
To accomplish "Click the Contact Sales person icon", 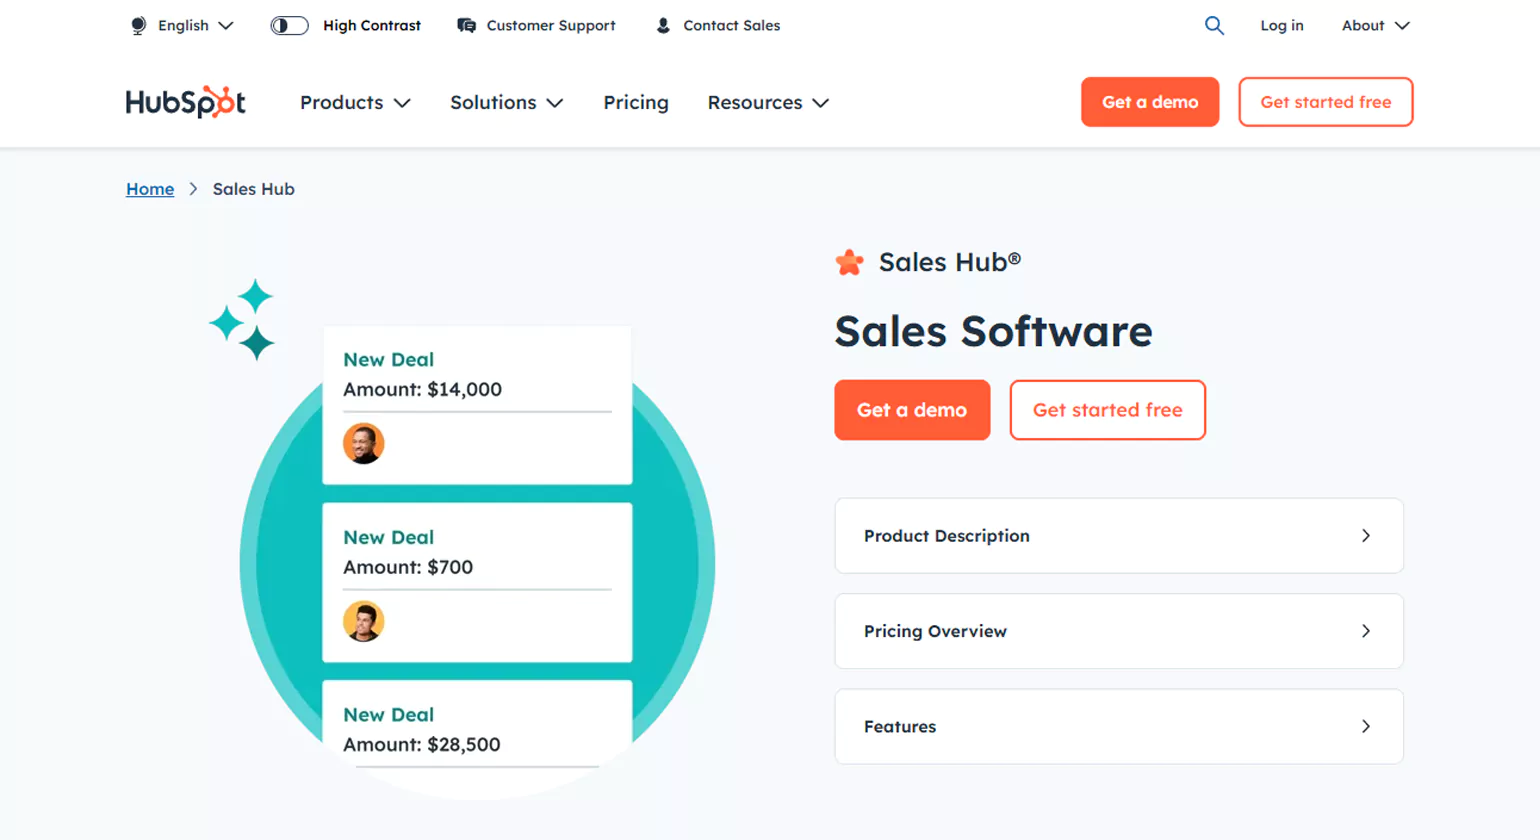I will point(661,25).
